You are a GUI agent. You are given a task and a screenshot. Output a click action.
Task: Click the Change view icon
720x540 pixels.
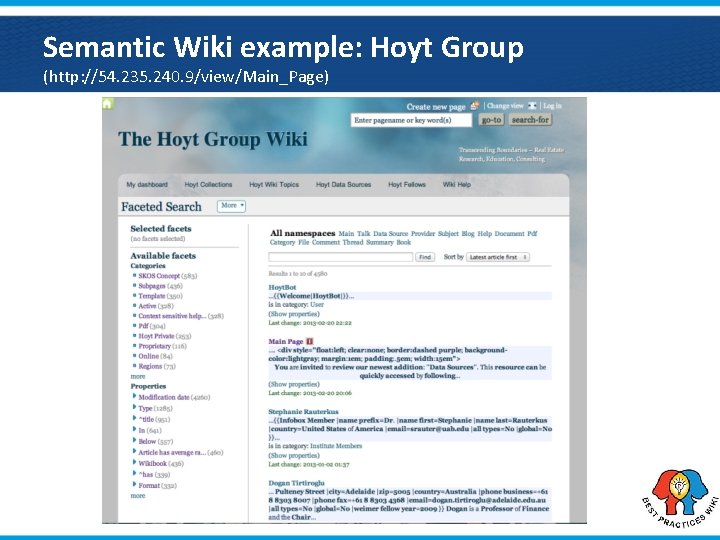click(x=532, y=106)
